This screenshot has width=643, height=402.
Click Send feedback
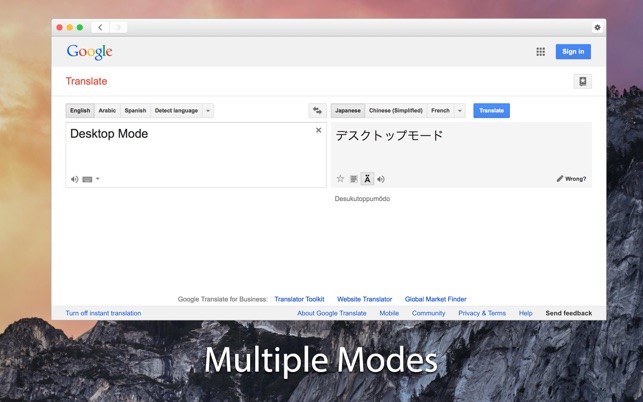click(569, 313)
